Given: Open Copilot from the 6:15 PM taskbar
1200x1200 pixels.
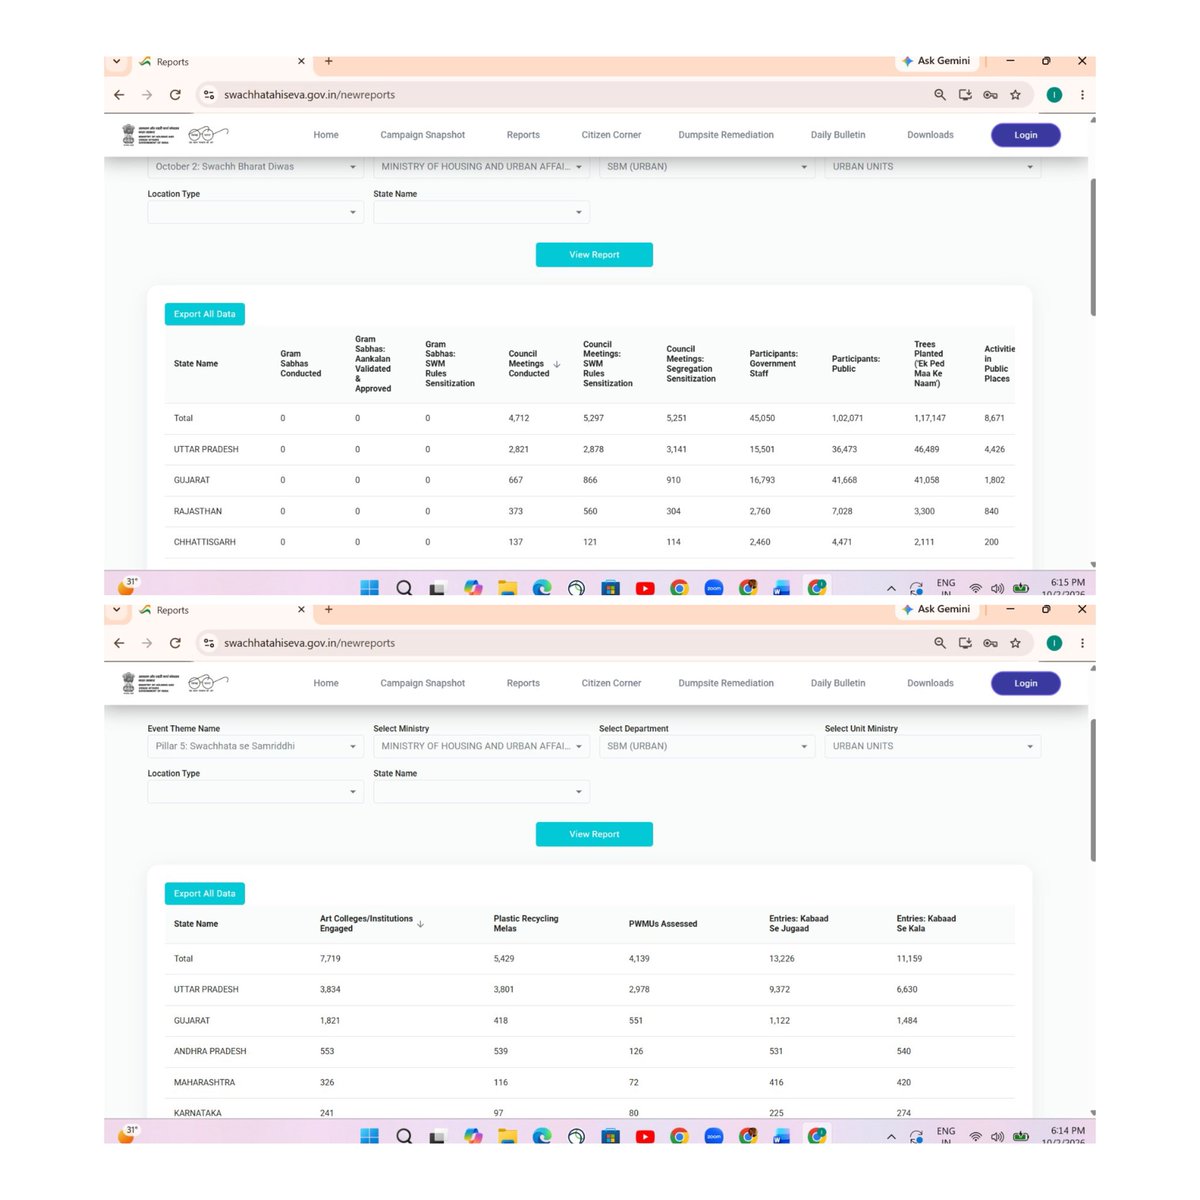Looking at the screenshot, I should [x=473, y=588].
